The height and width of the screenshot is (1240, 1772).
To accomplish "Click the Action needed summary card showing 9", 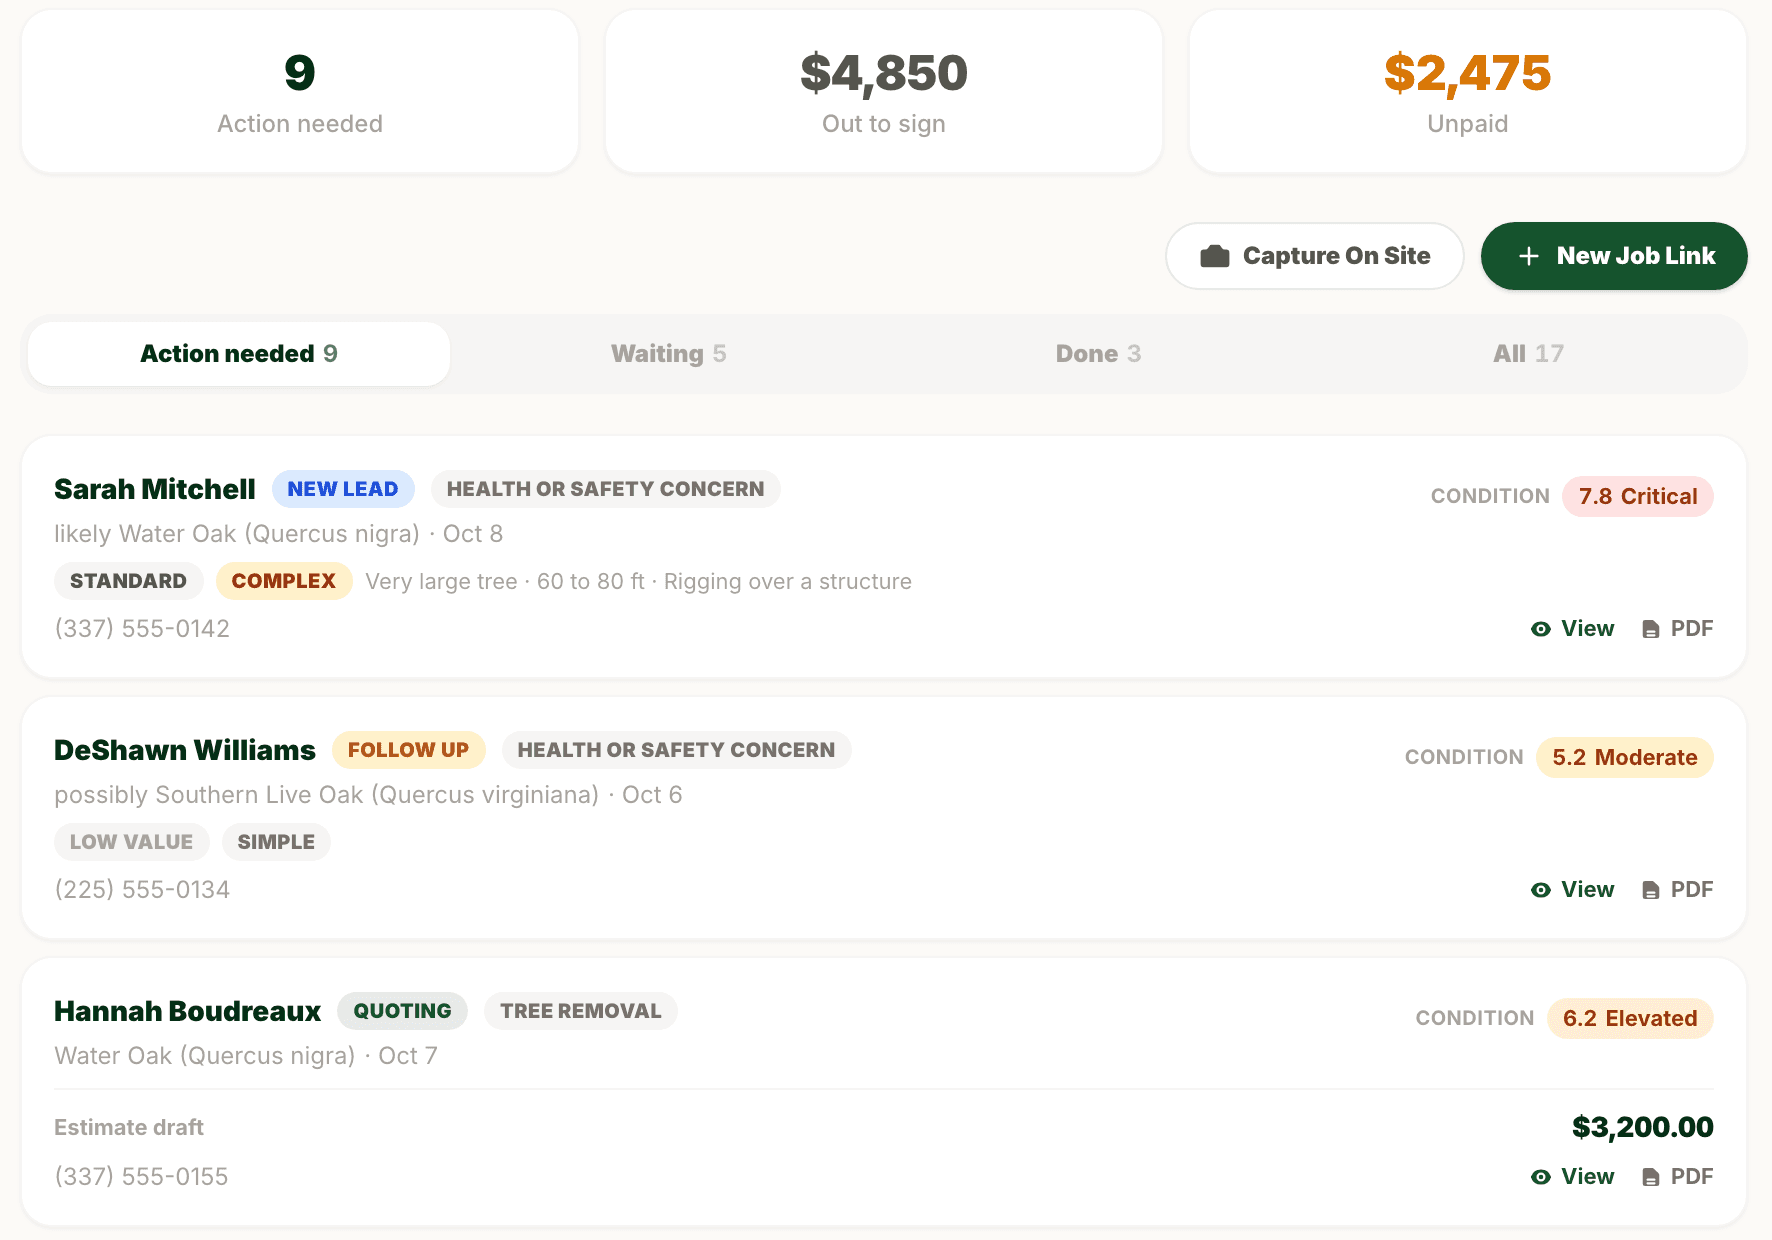I will click(x=300, y=92).
